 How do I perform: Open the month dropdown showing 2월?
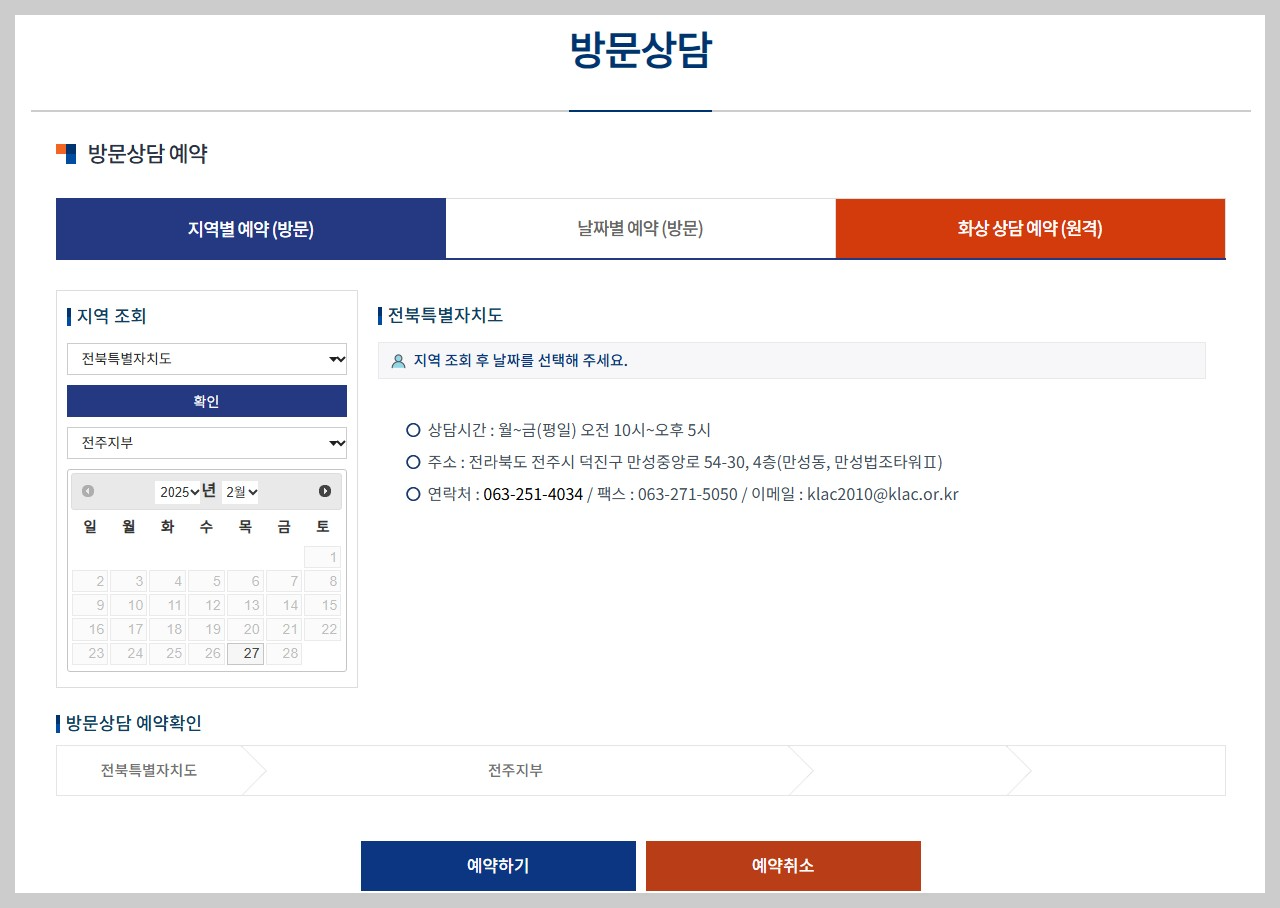click(x=240, y=492)
